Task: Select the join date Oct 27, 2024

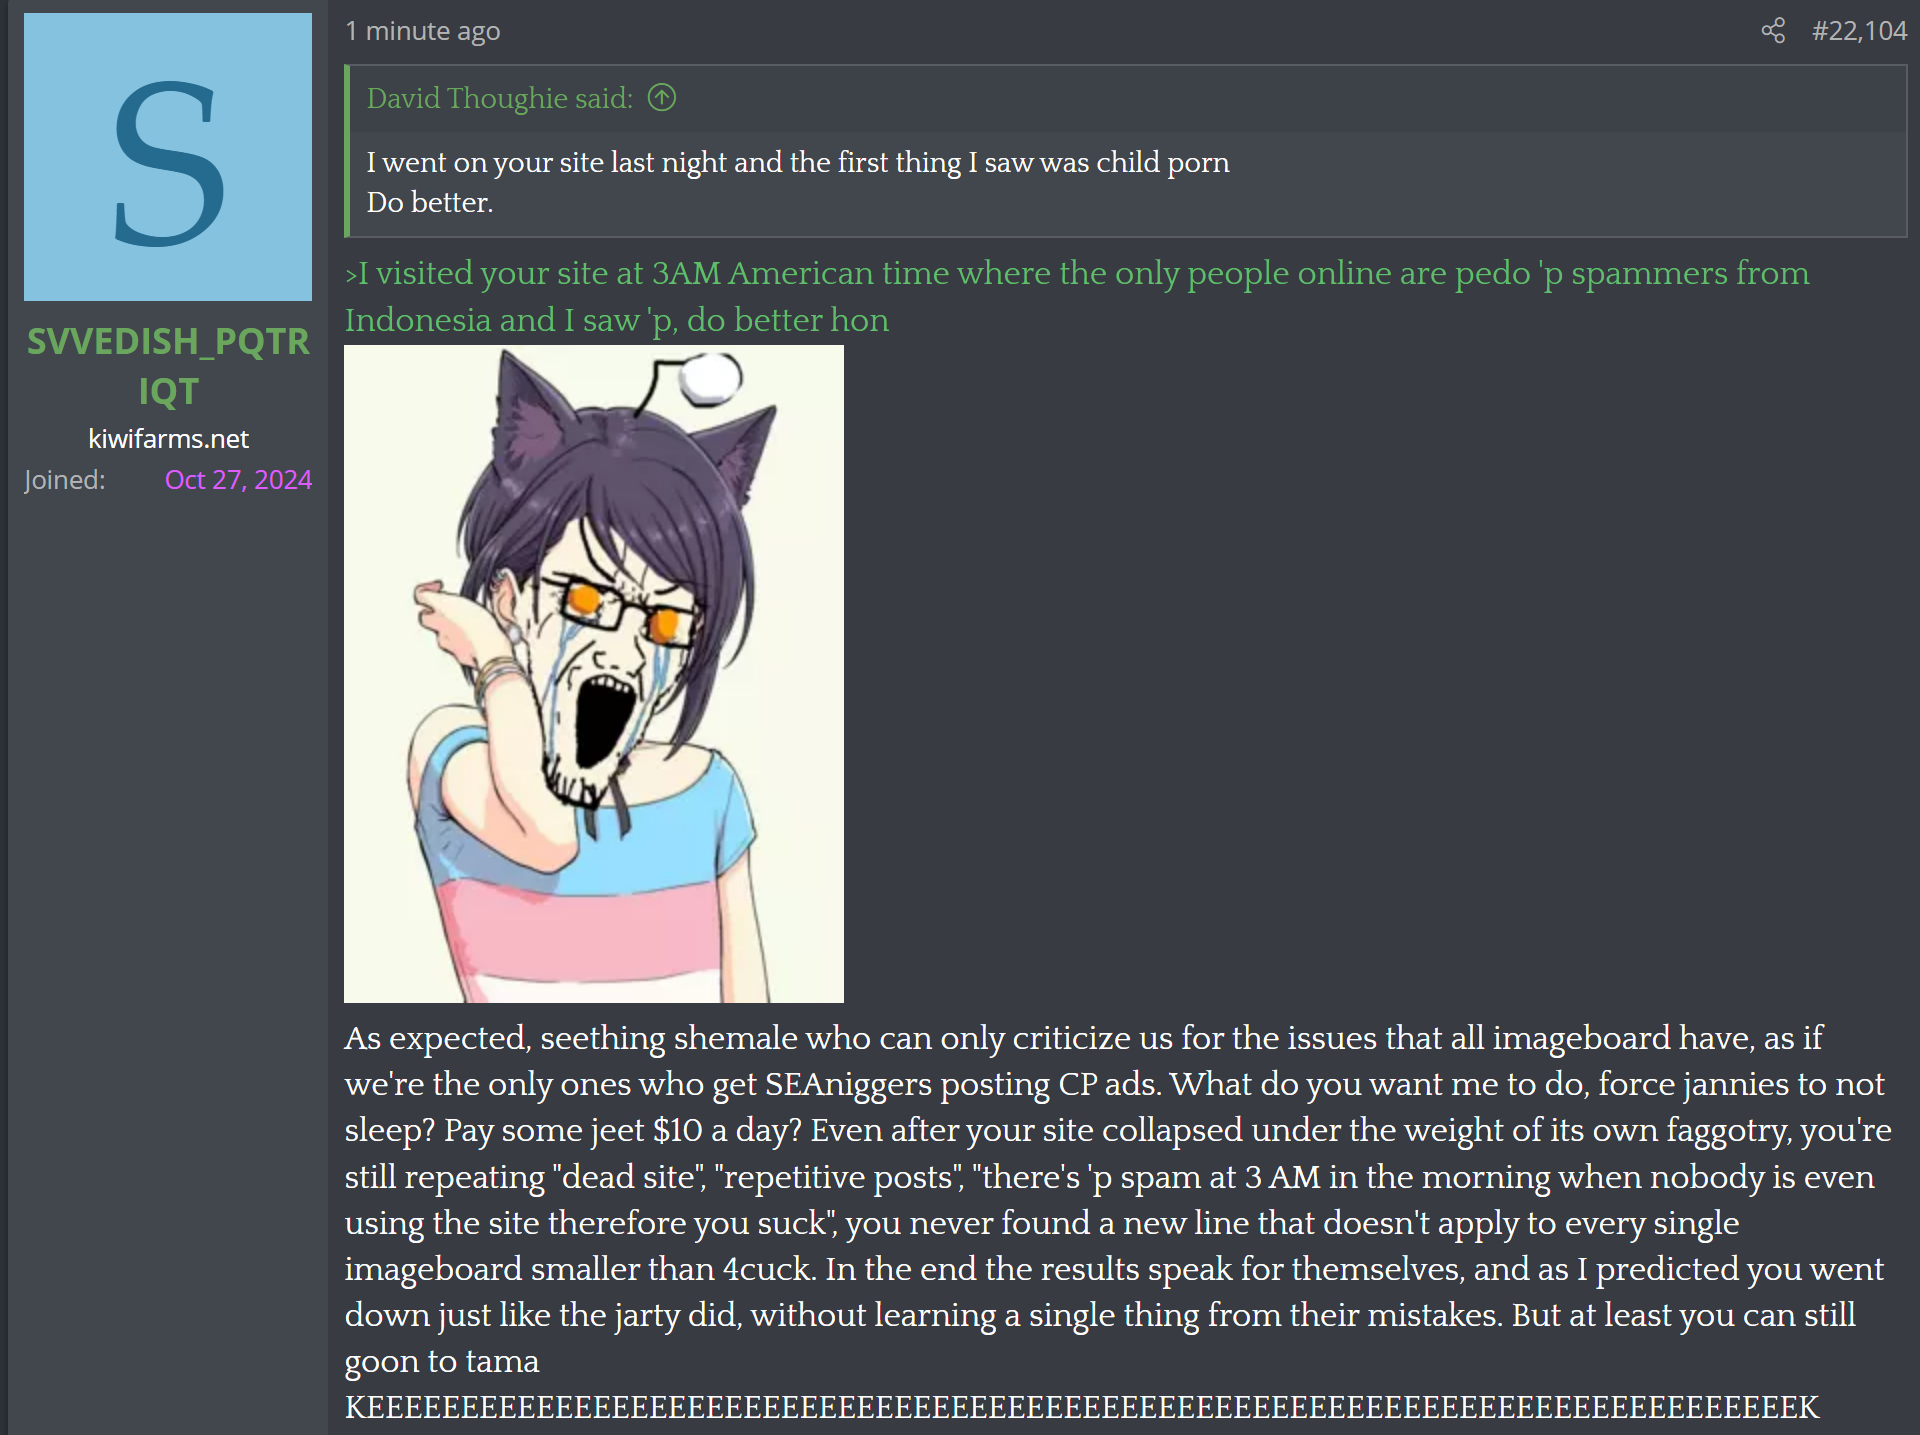Action: point(238,480)
